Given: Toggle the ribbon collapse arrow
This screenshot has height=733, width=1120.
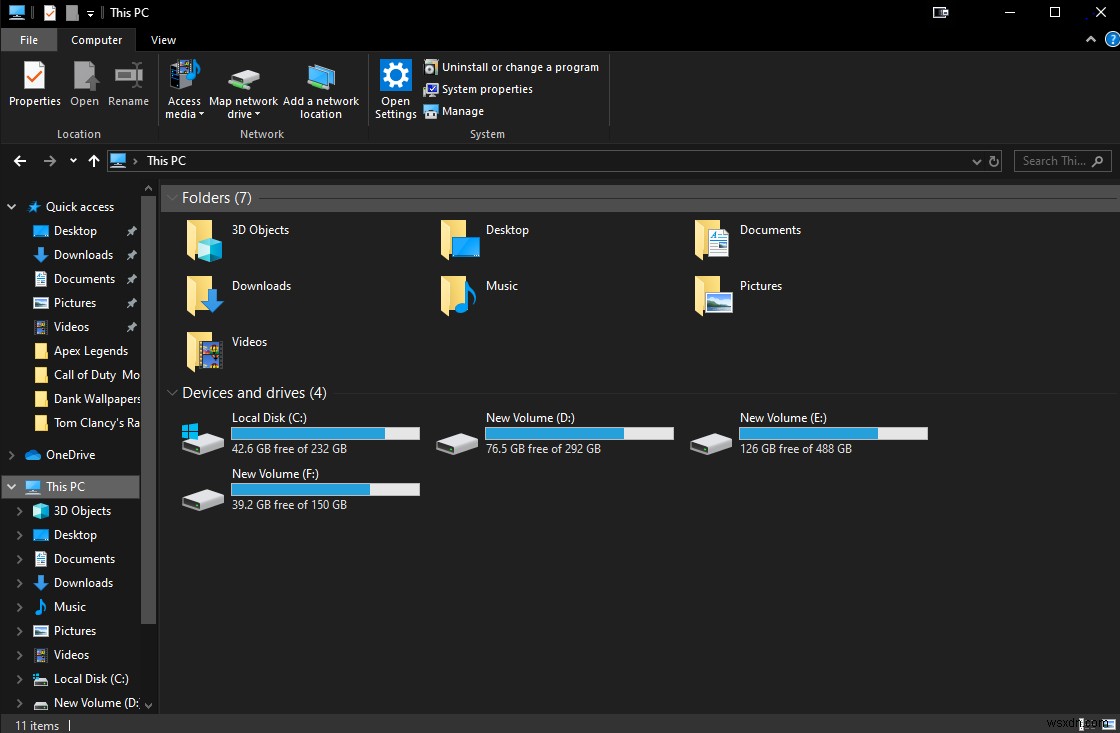Looking at the screenshot, I should [1090, 39].
